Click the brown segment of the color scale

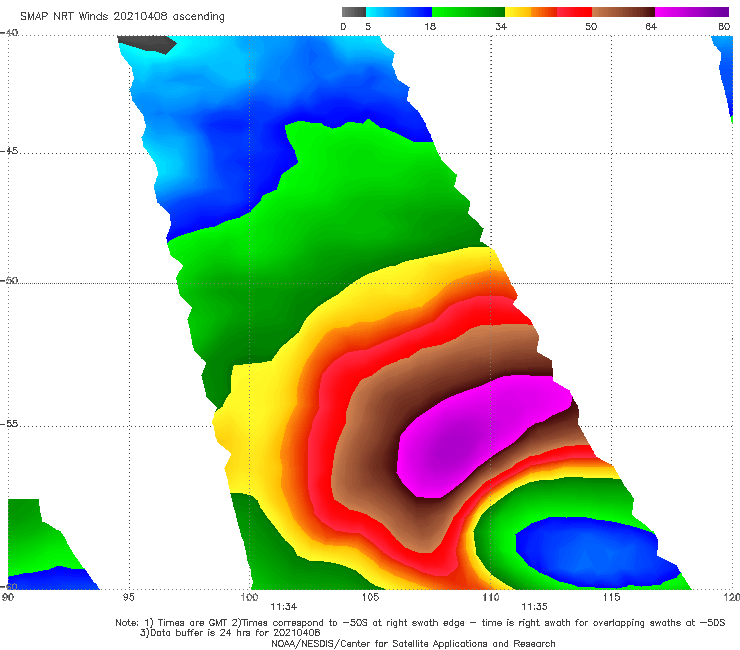pos(623,12)
